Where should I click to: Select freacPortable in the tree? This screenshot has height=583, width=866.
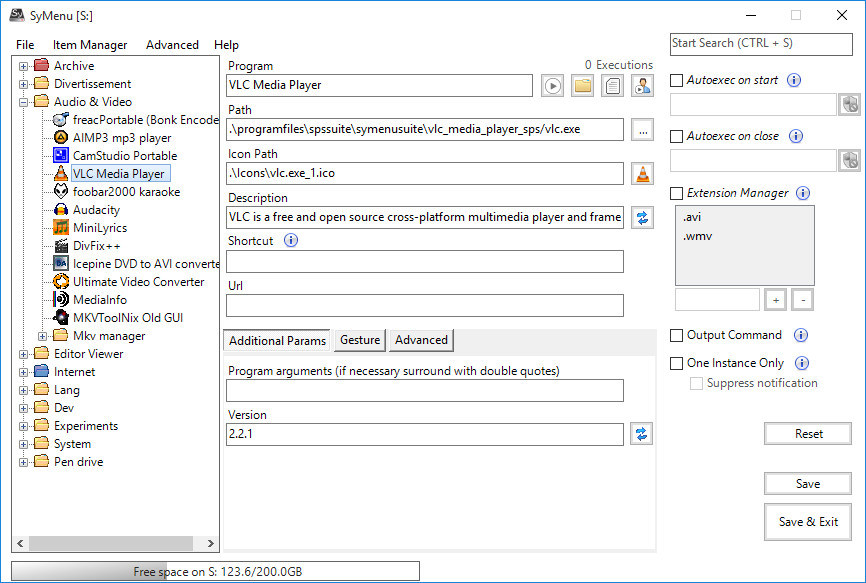[136, 120]
